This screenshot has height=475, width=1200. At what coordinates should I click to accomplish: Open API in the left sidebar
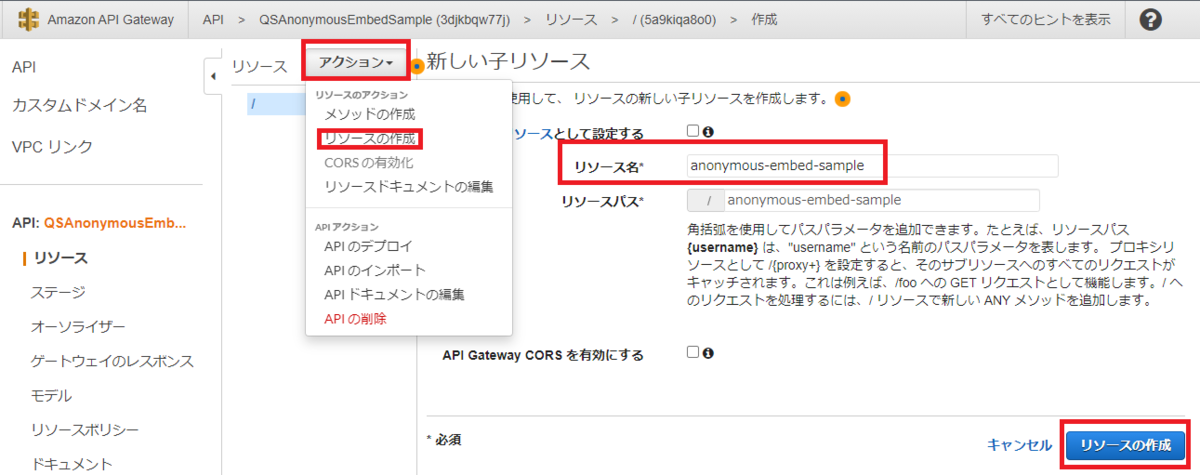24,67
